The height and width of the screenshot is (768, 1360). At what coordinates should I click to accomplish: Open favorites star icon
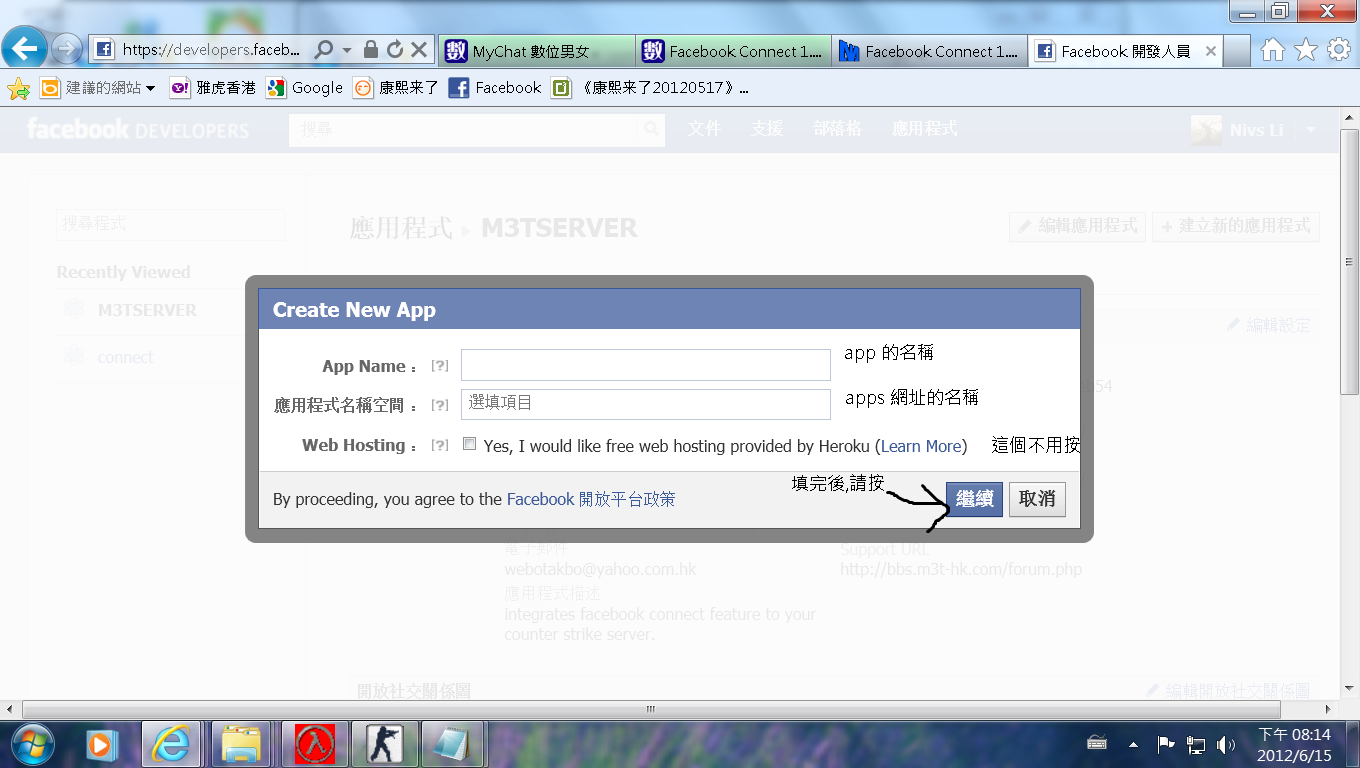point(1306,50)
